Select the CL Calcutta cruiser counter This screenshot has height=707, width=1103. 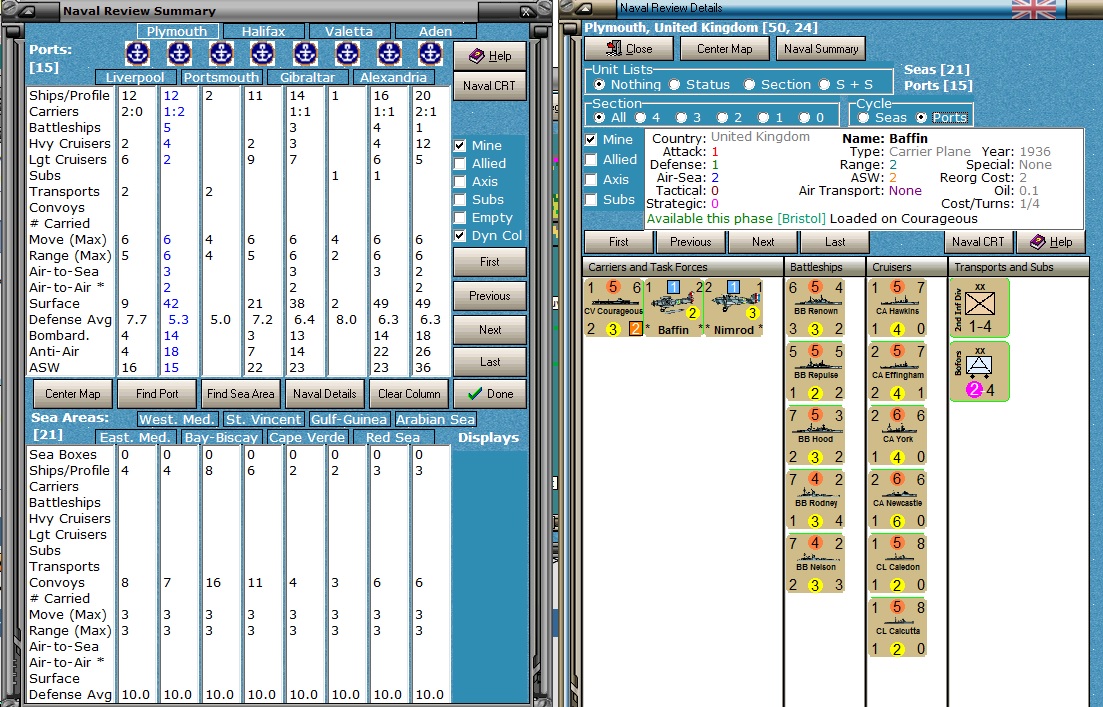898,628
